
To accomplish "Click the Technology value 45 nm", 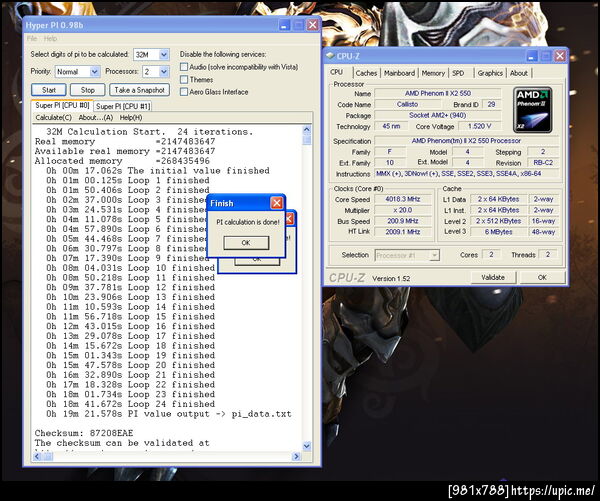I will click(x=391, y=126).
